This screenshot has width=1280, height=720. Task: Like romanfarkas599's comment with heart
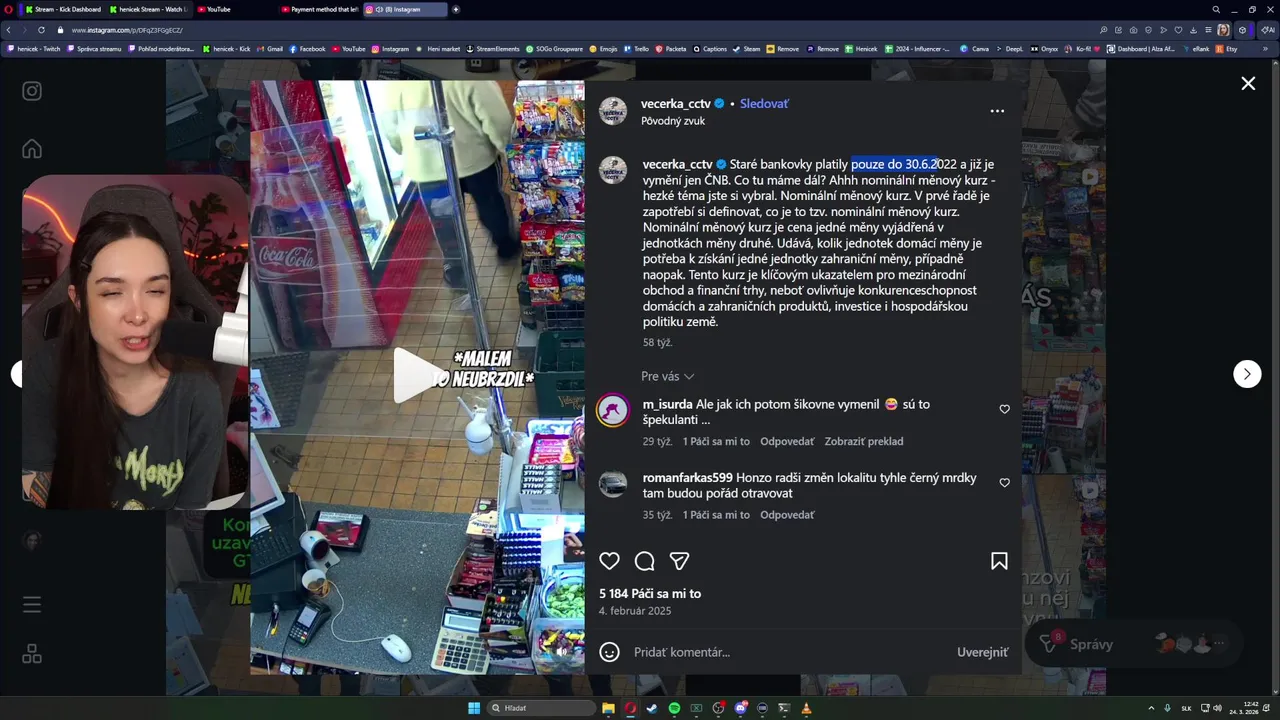tap(1005, 482)
